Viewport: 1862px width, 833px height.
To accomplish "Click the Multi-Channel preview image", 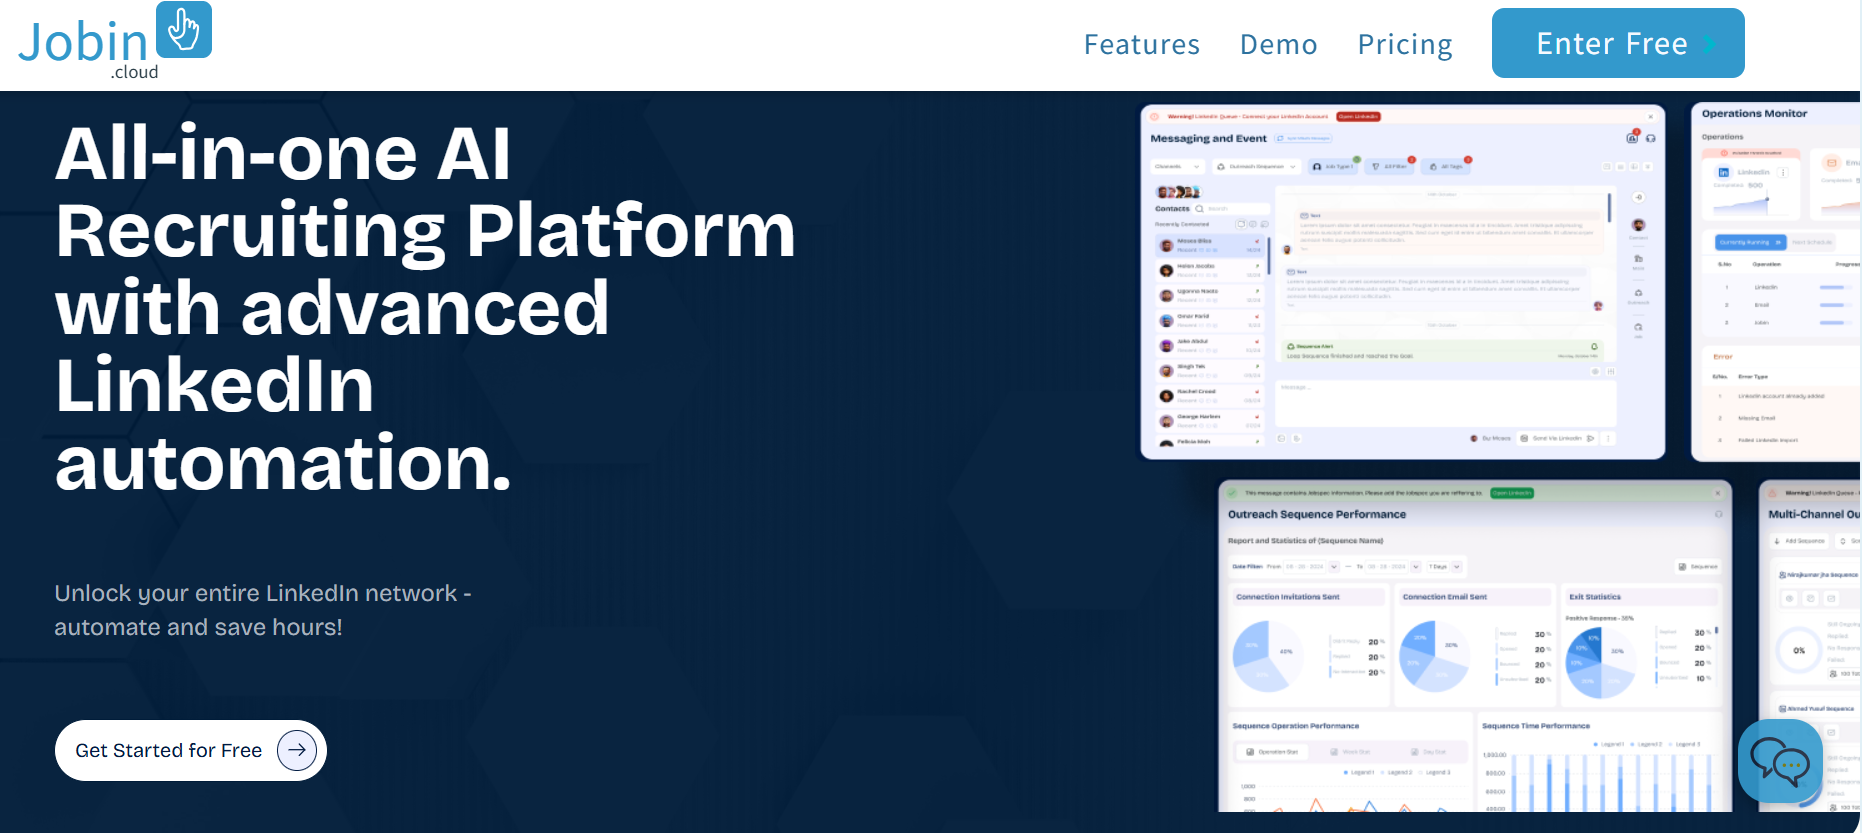I will tap(1810, 646).
